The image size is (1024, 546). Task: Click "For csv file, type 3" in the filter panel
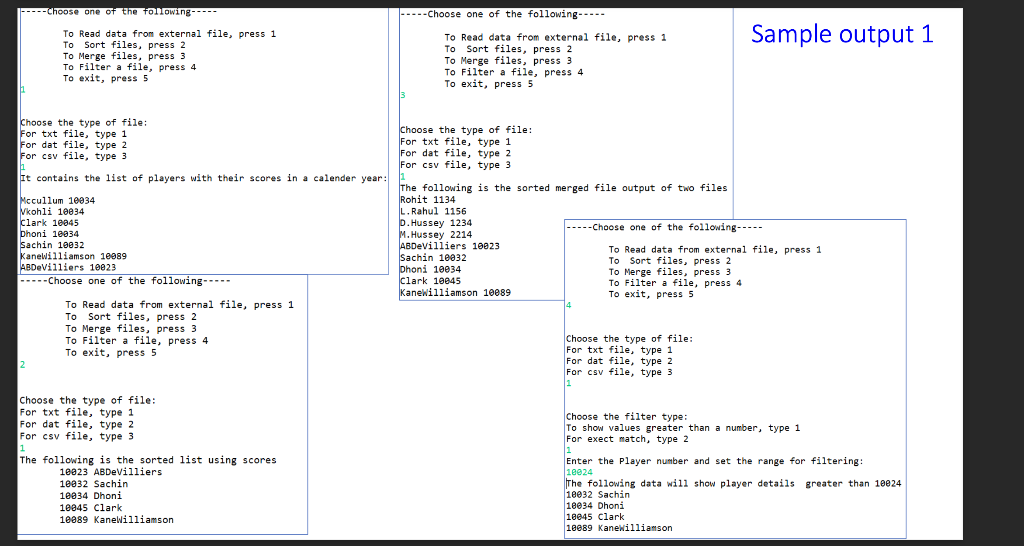point(619,372)
